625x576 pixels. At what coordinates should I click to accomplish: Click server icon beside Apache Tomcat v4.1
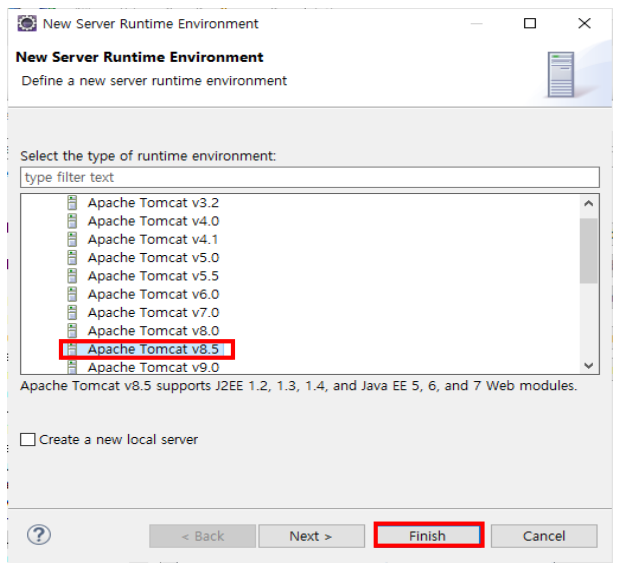pos(72,239)
